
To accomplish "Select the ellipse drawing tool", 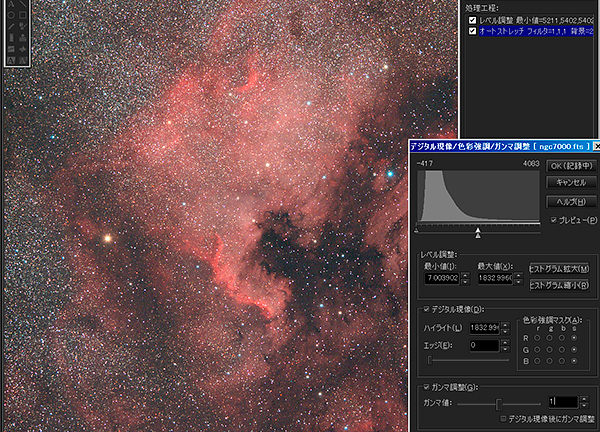I will [x=11, y=15].
